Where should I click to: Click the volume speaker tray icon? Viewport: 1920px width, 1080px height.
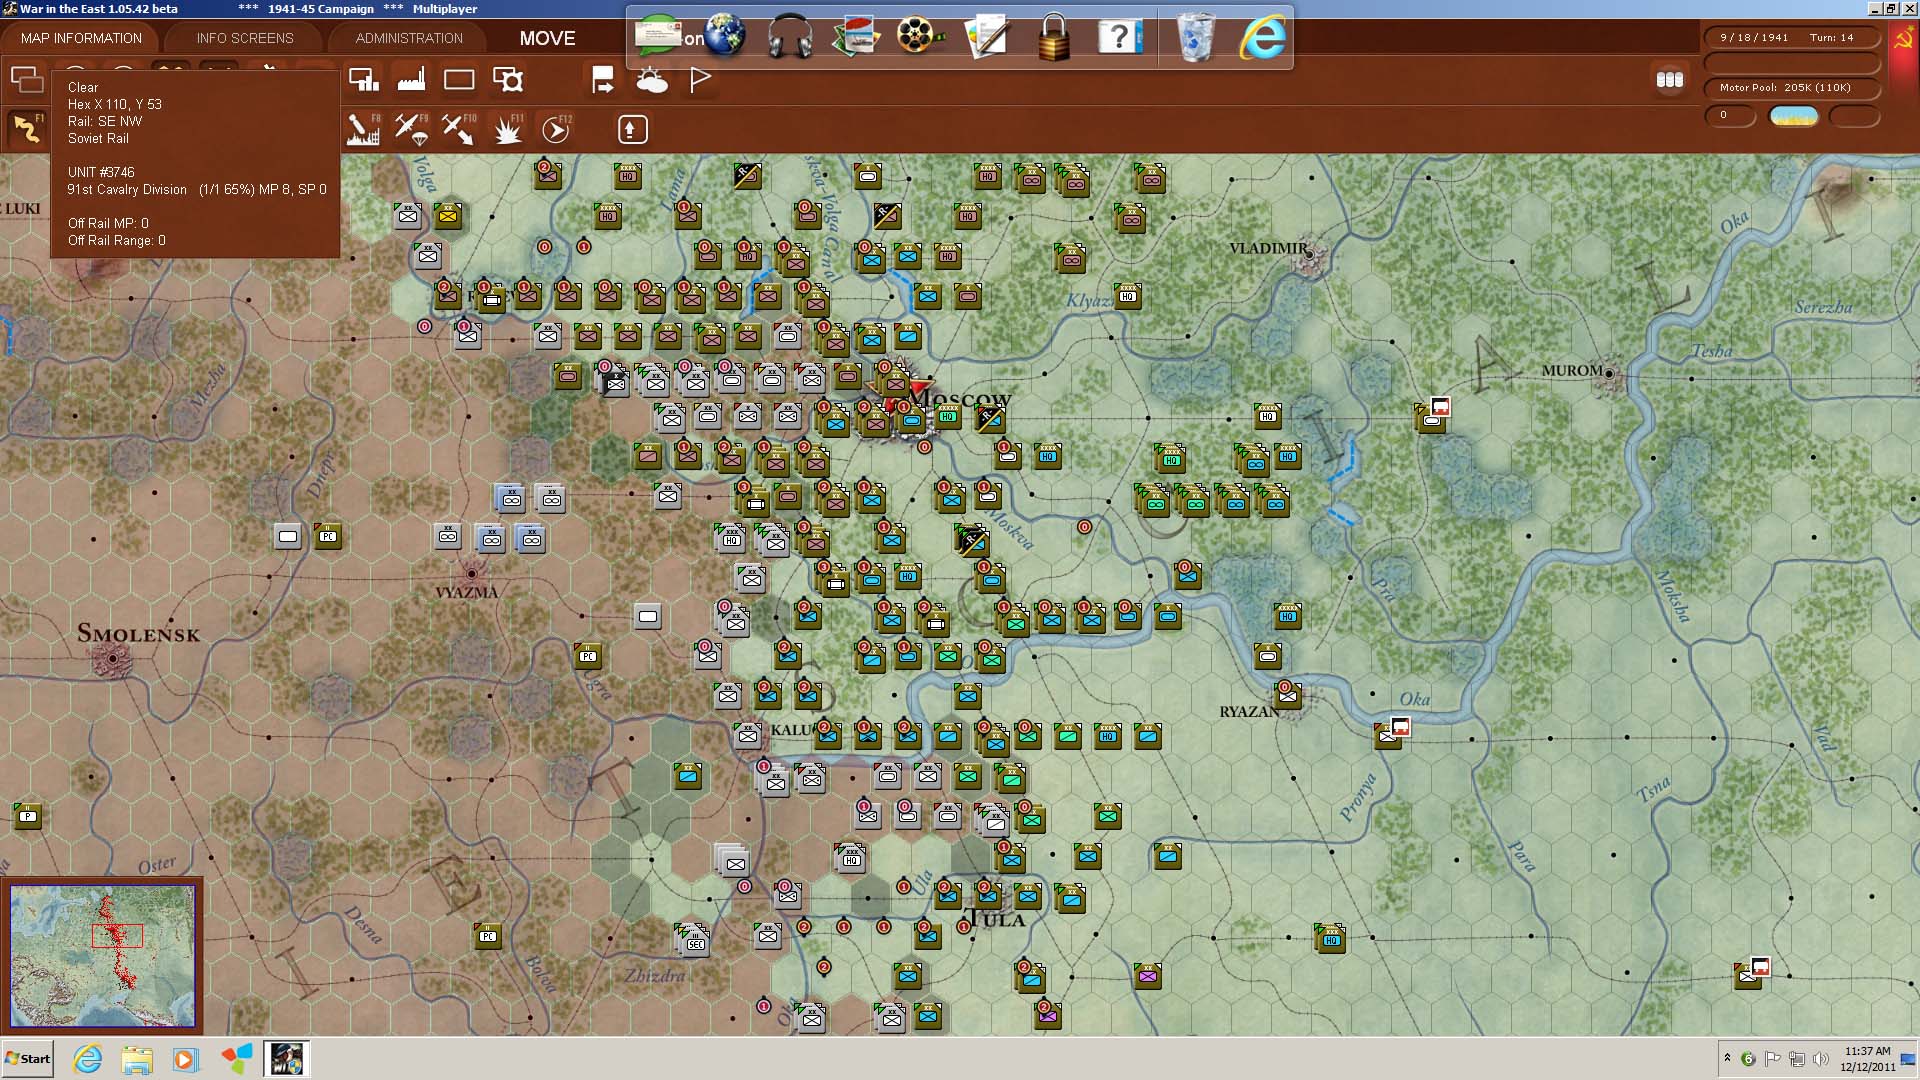tap(1821, 1059)
